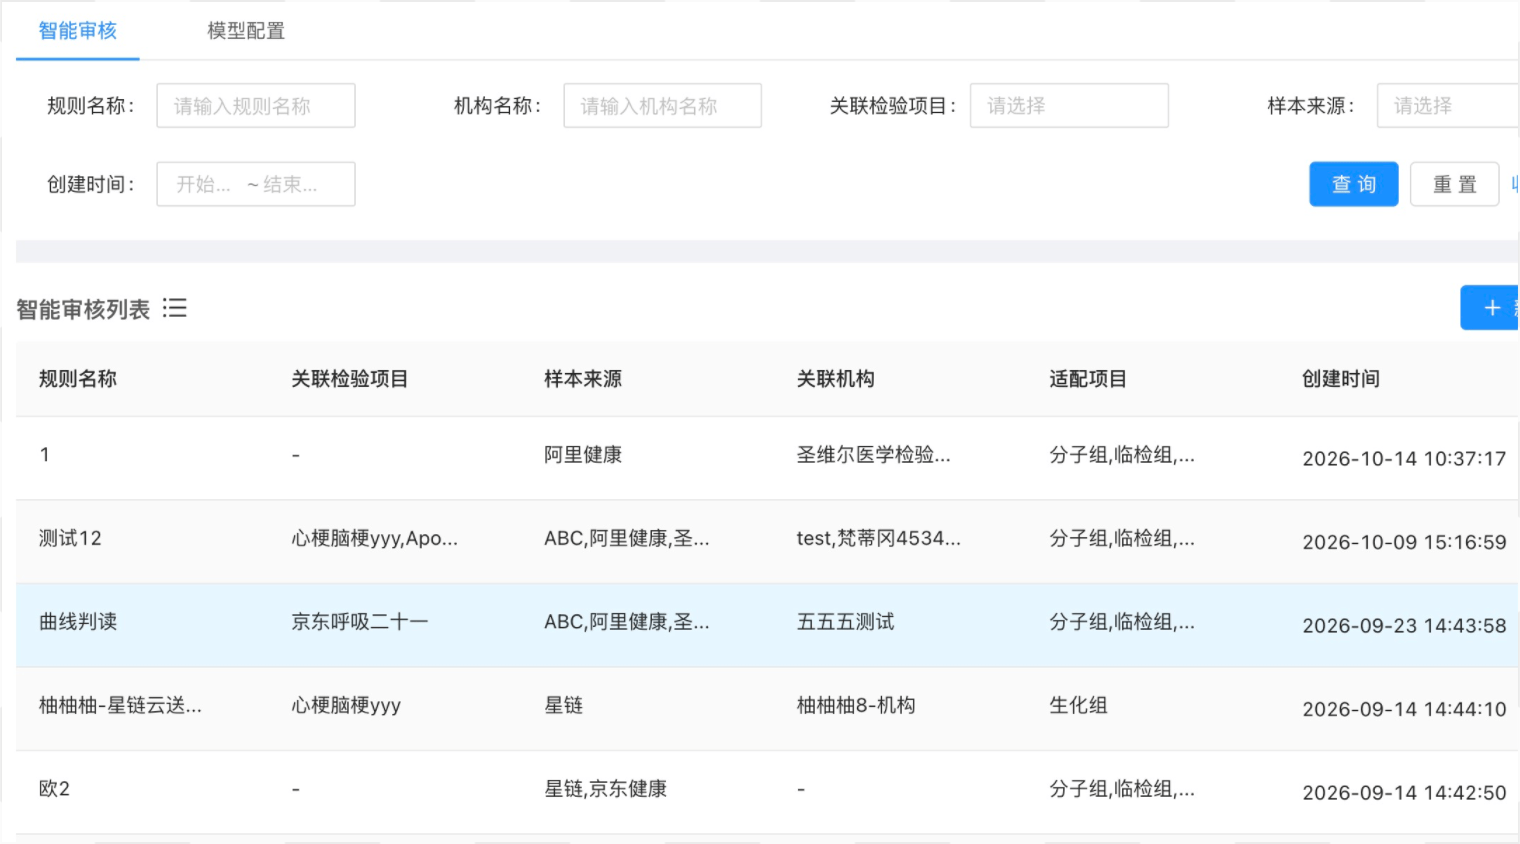Click timestamp 2026-10-09 15:16:59
Image resolution: width=1520 pixels, height=844 pixels.
click(x=1404, y=543)
